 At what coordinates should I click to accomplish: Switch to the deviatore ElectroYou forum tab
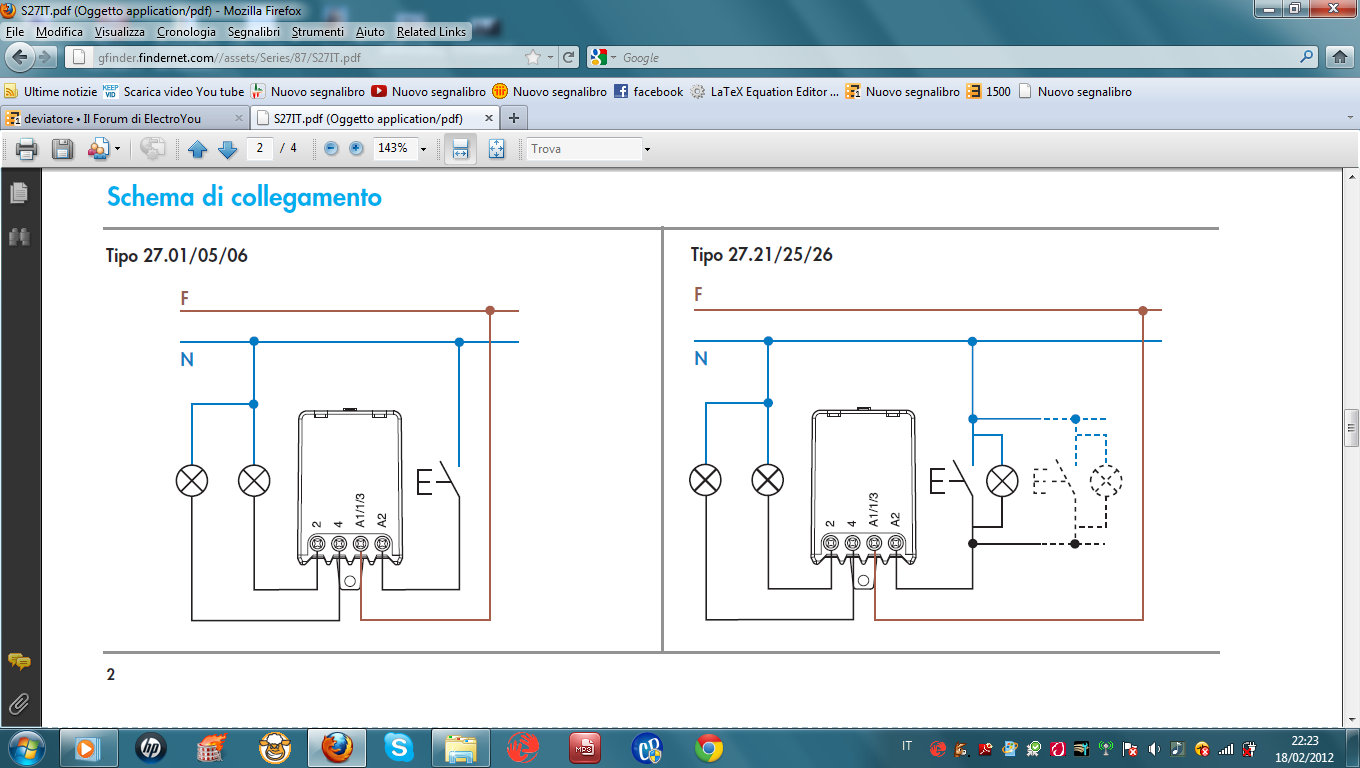tap(120, 118)
